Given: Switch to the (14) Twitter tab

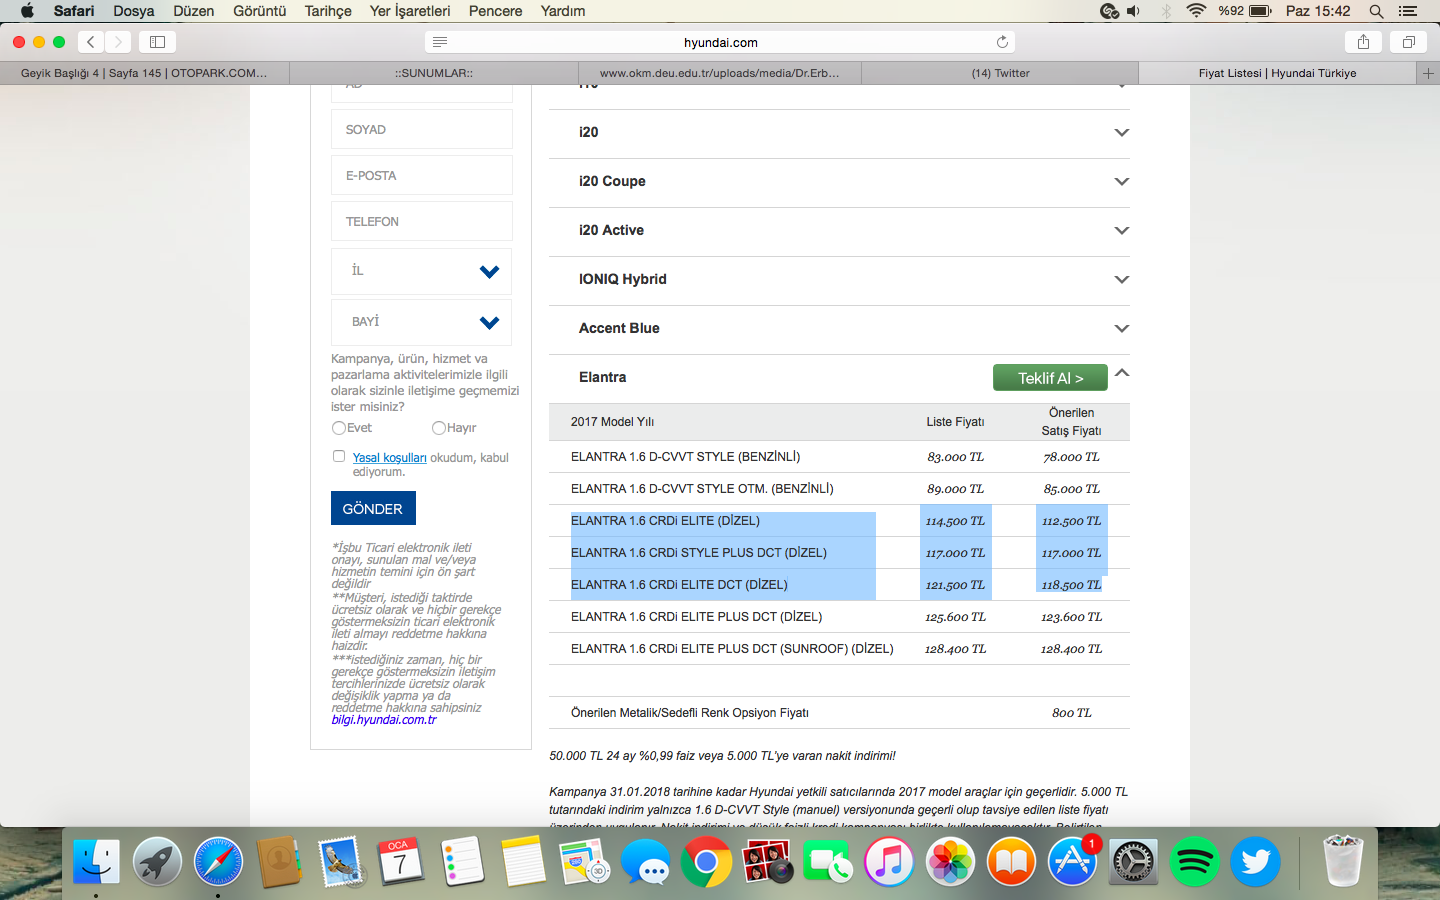Looking at the screenshot, I should click(x=1000, y=73).
